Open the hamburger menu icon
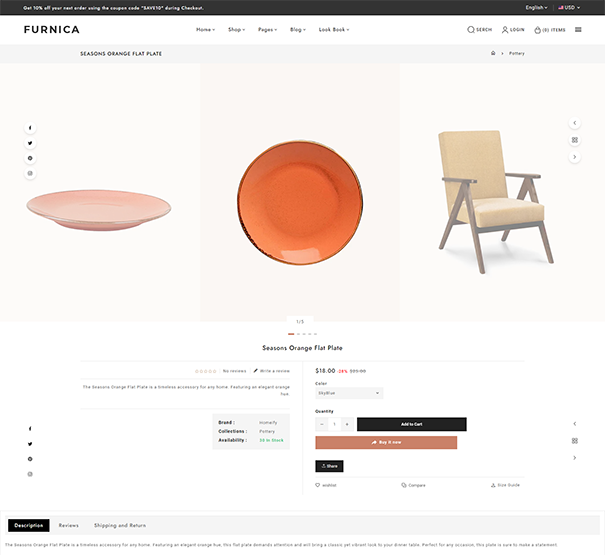The width and height of the screenshot is (605, 555). [x=578, y=30]
